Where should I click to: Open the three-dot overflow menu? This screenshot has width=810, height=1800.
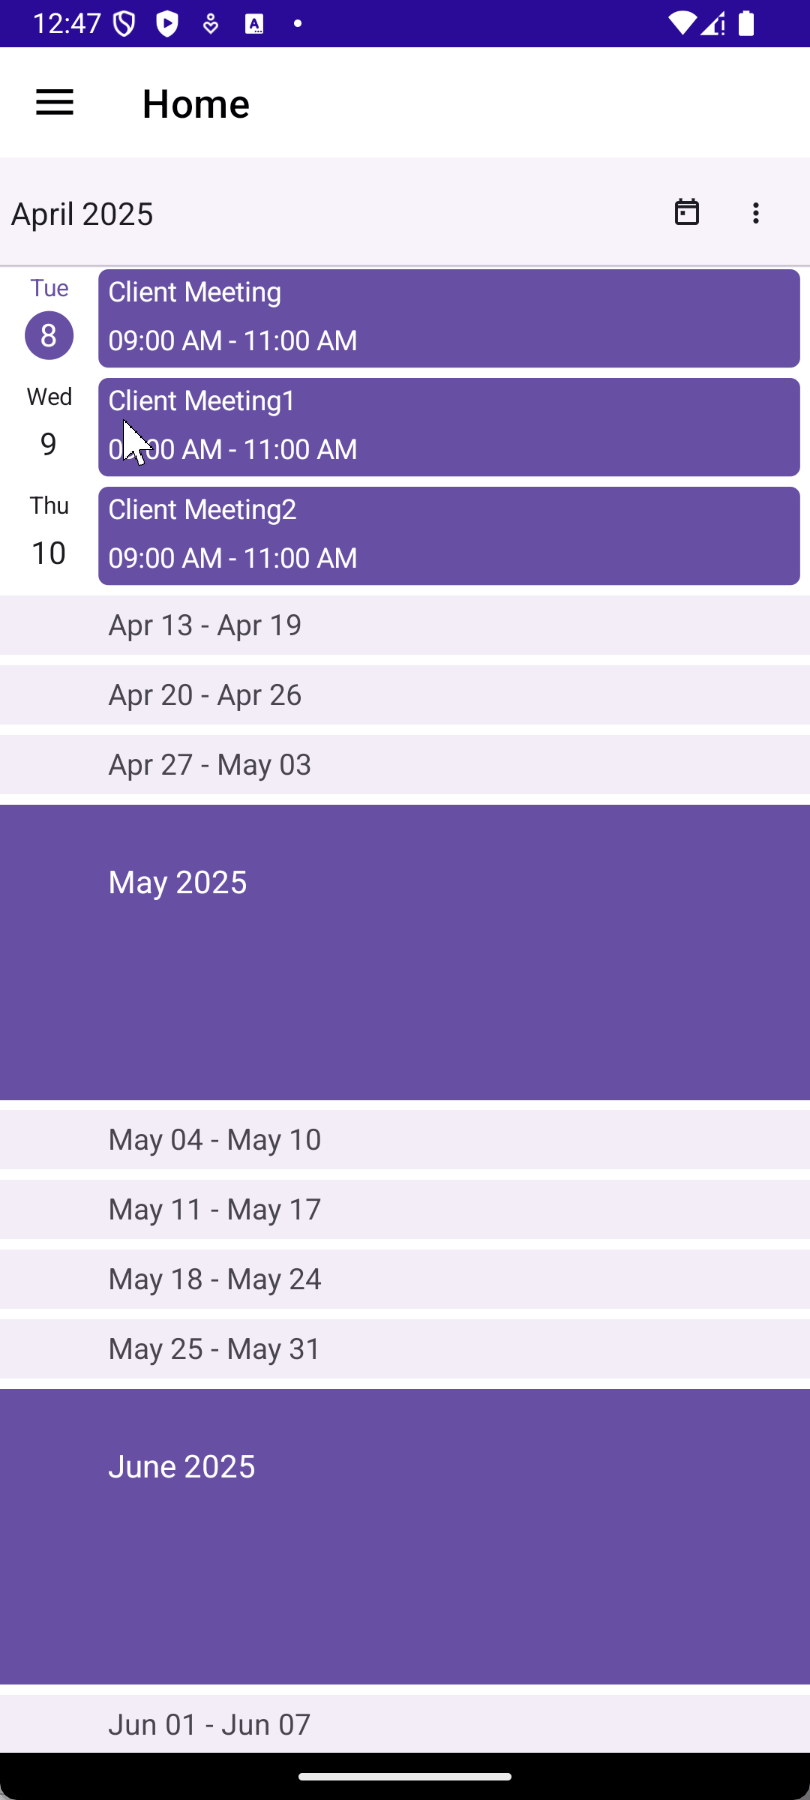click(756, 213)
